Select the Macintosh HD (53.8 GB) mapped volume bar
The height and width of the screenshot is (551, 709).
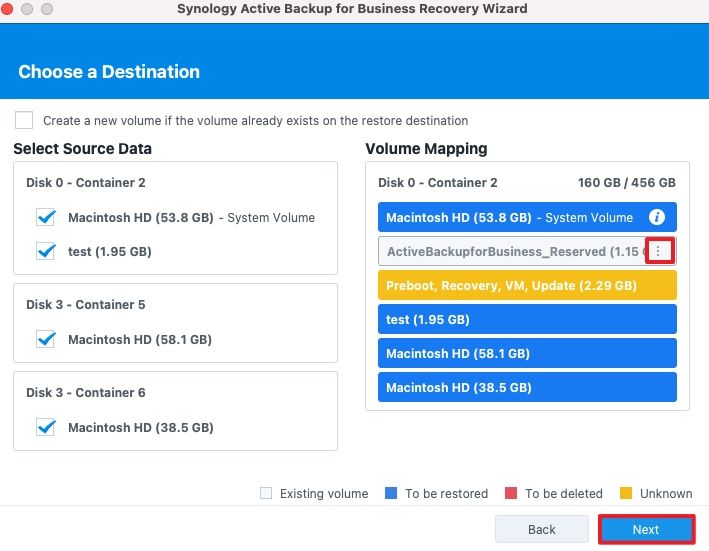[x=527, y=217]
